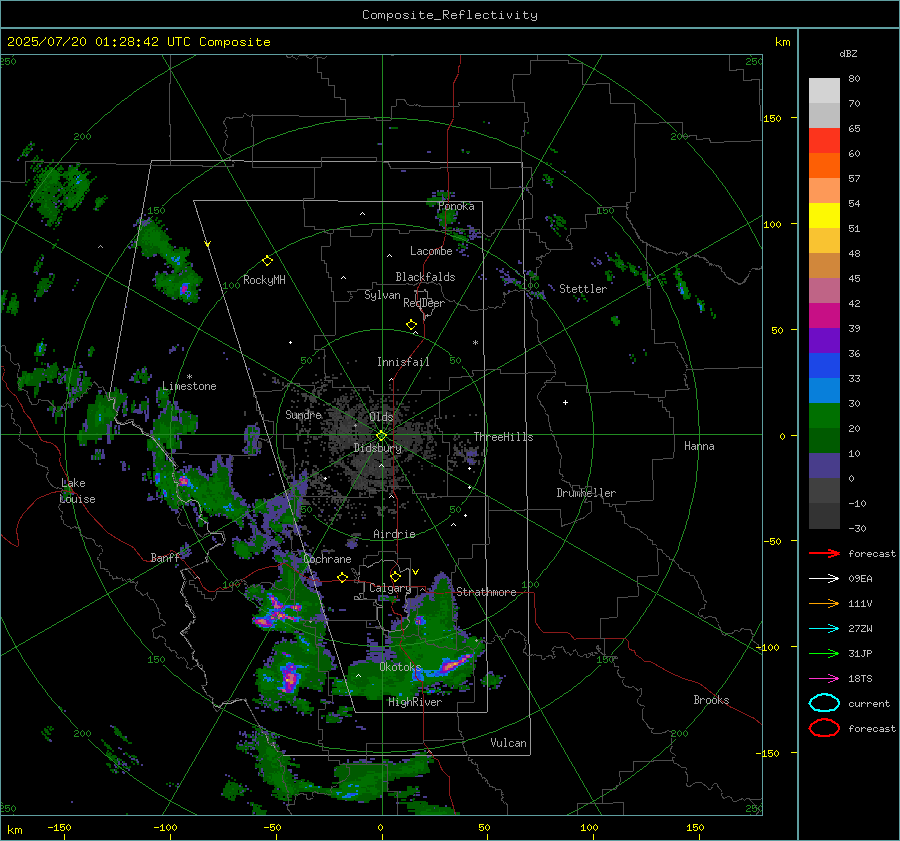This screenshot has height=841, width=900.
Task: Select the Stettler city label
Action: coord(583,289)
